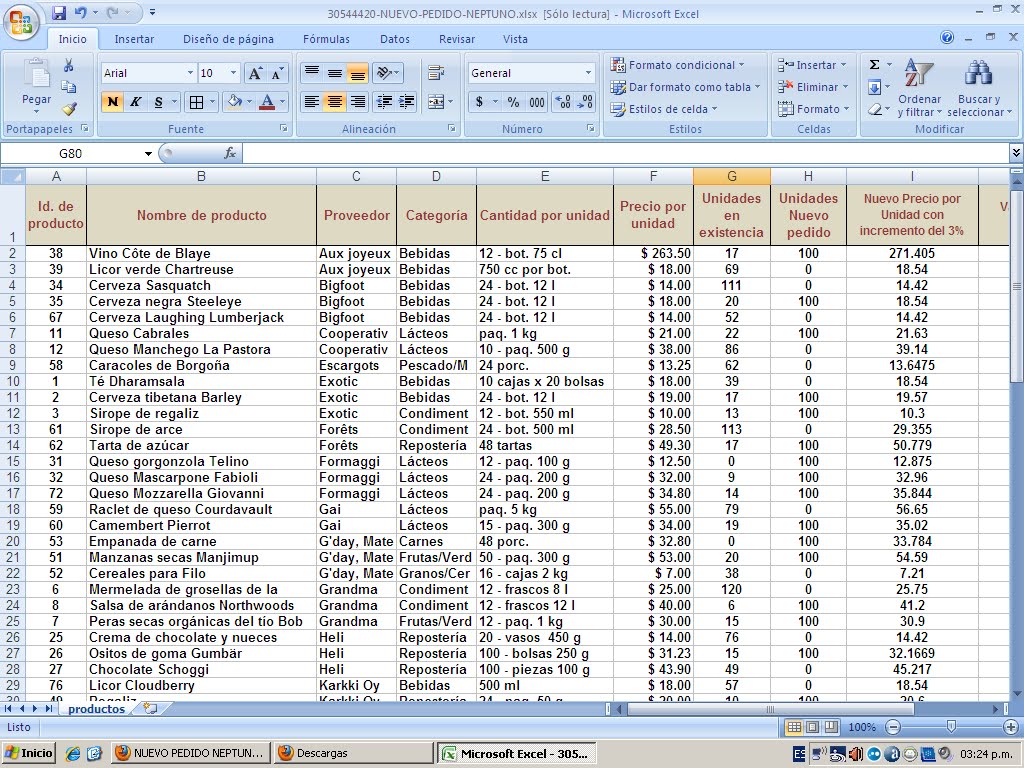Screen dimensions: 1024x768
Task: Adjust the zoom slider handle
Action: click(x=952, y=727)
